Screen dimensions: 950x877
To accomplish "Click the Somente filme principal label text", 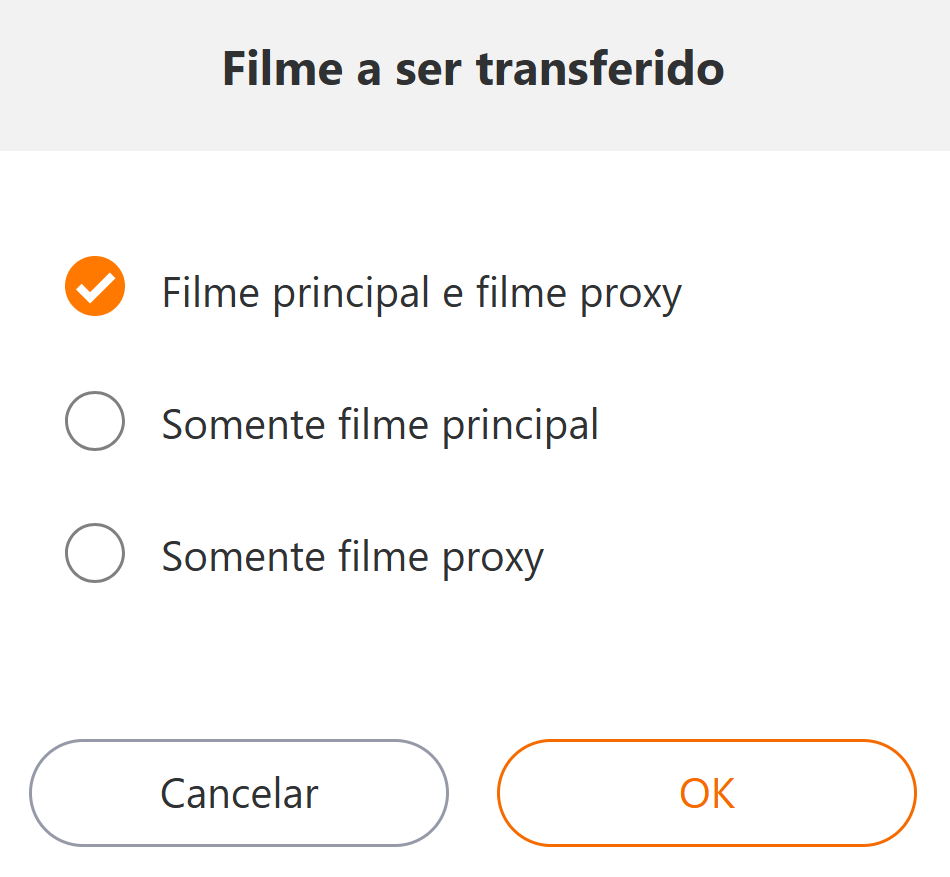I will (380, 424).
